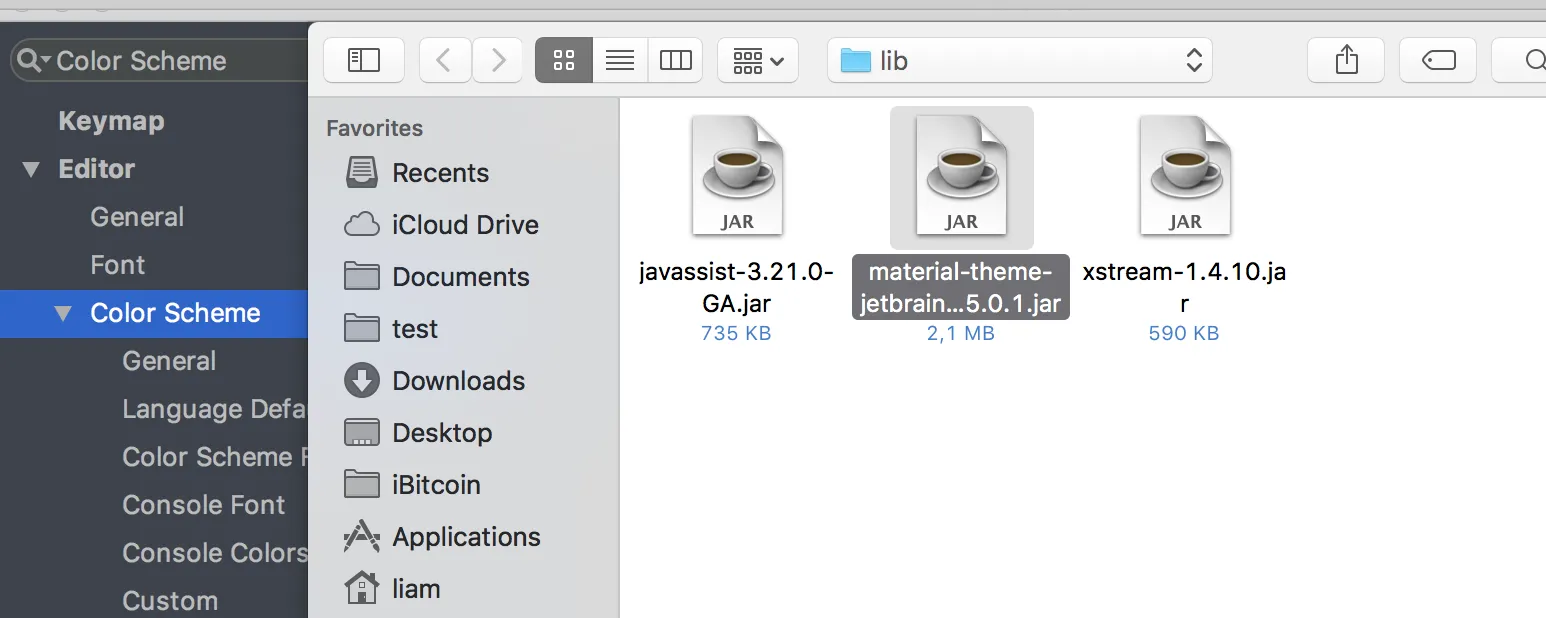Screen dimensions: 1546x618
Task: Select the javassist-3.21.0-GA.jar file icon
Action: coord(737,176)
